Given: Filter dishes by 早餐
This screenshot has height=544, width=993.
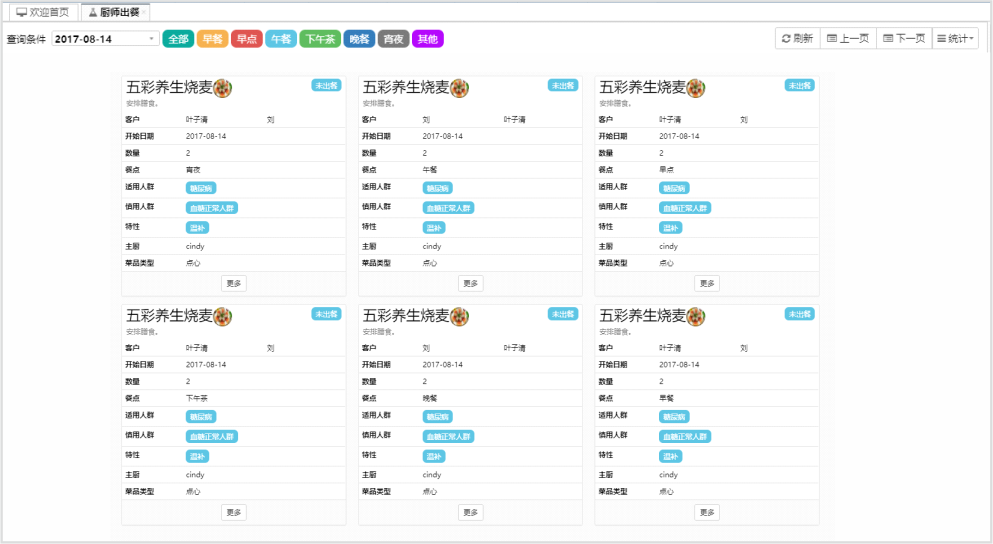Looking at the screenshot, I should click(212, 39).
